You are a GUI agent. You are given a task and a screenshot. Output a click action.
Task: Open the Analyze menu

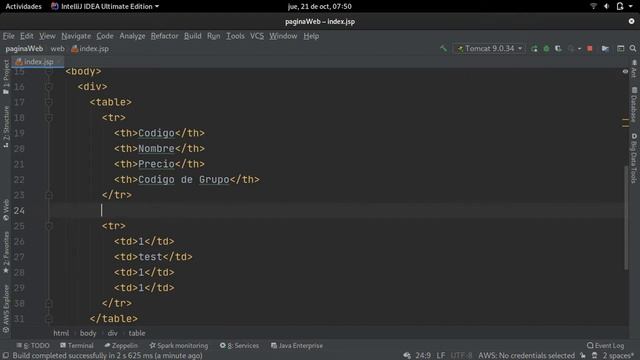132,36
